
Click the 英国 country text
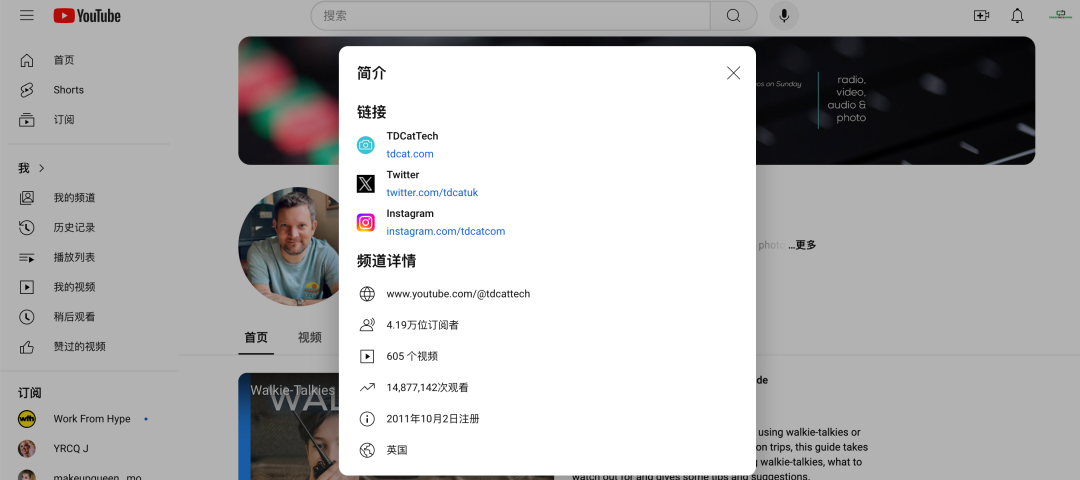click(397, 450)
